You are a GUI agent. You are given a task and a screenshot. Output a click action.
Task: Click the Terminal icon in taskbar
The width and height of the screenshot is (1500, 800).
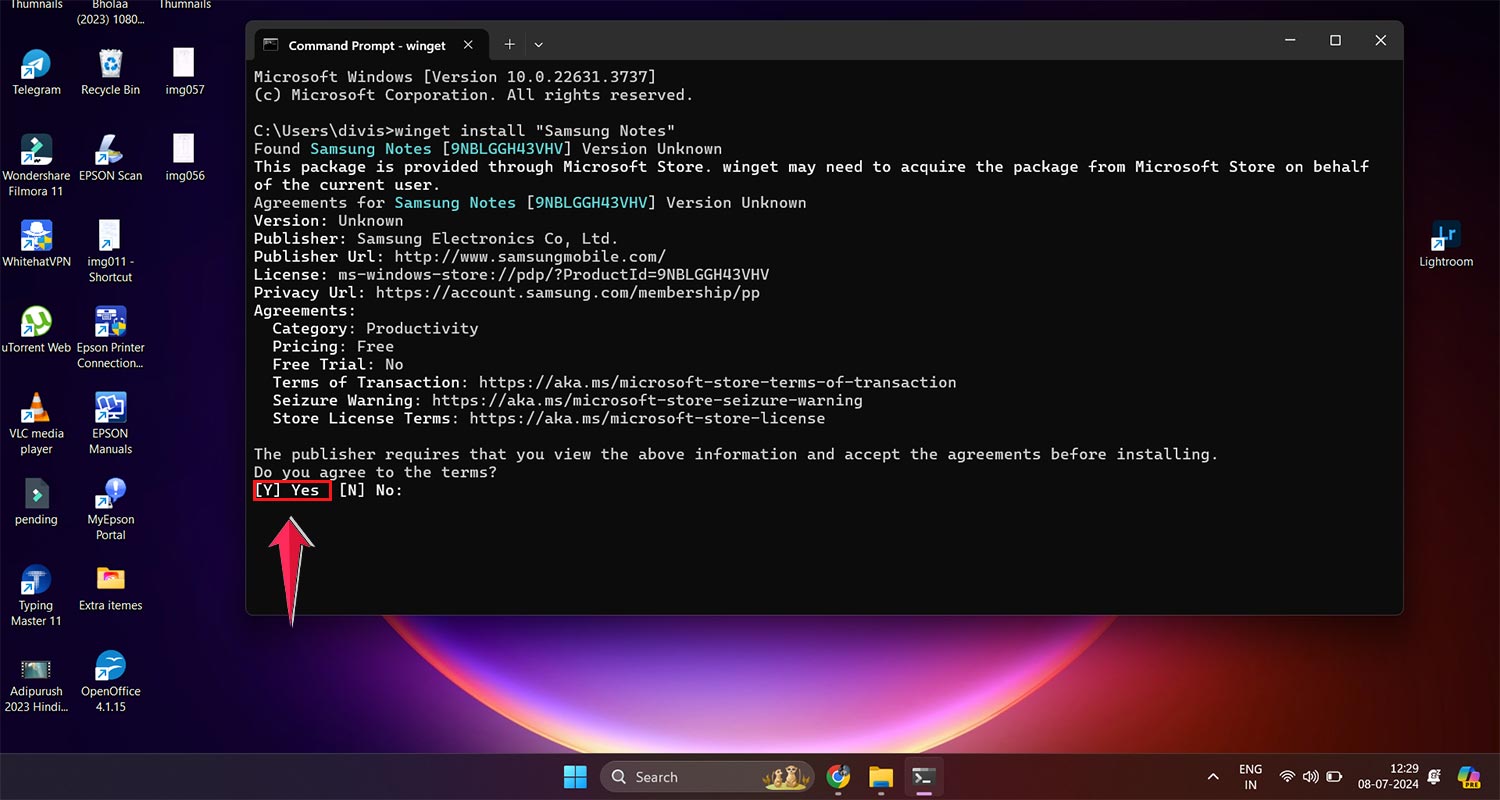click(923, 777)
